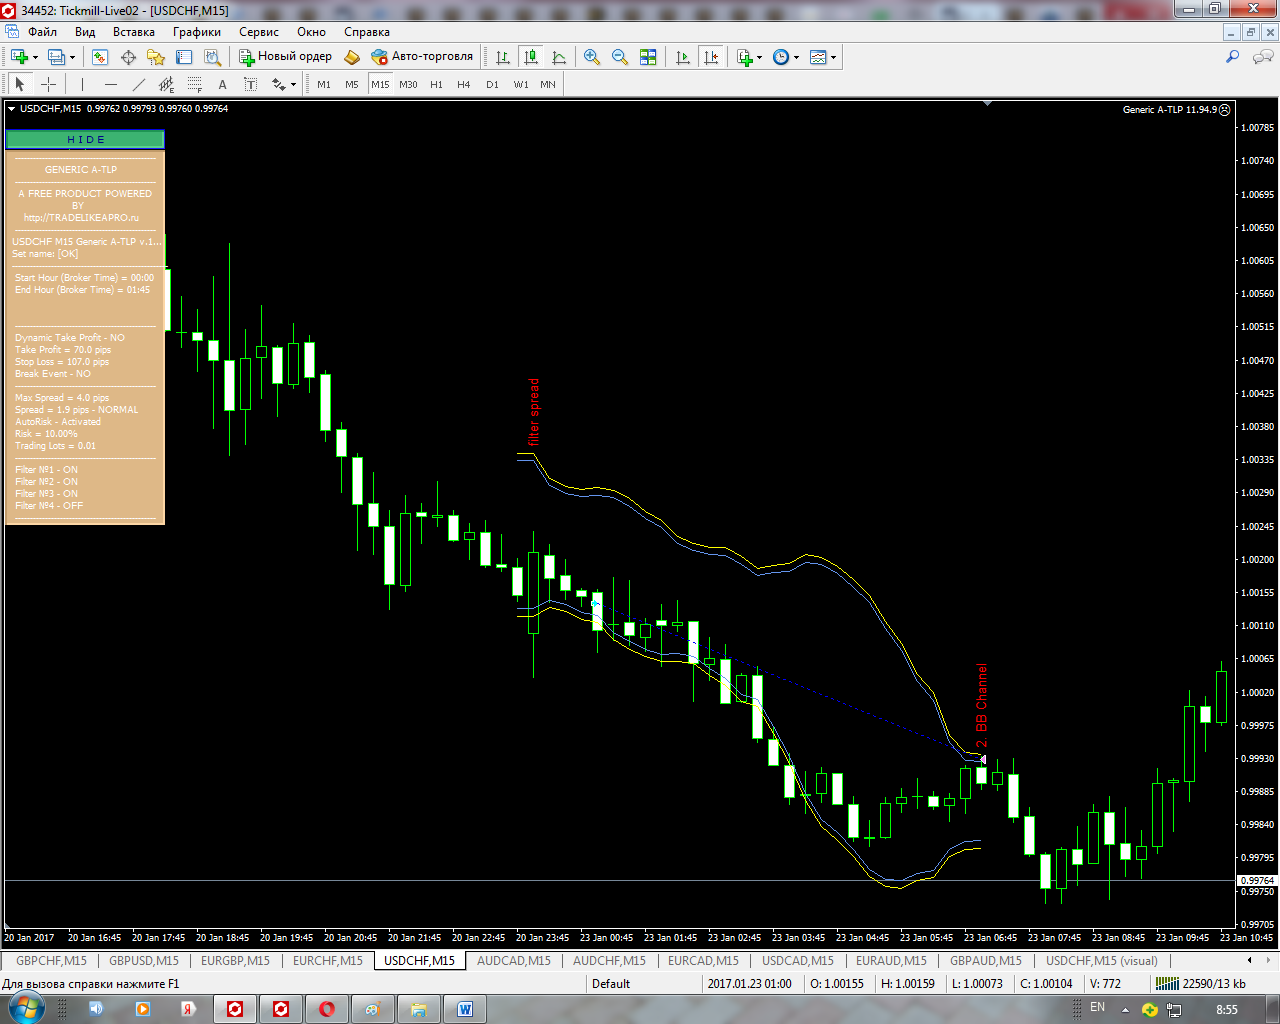
Task: Expand the new chart dropdown arrow
Action: pyautogui.click(x=35, y=57)
